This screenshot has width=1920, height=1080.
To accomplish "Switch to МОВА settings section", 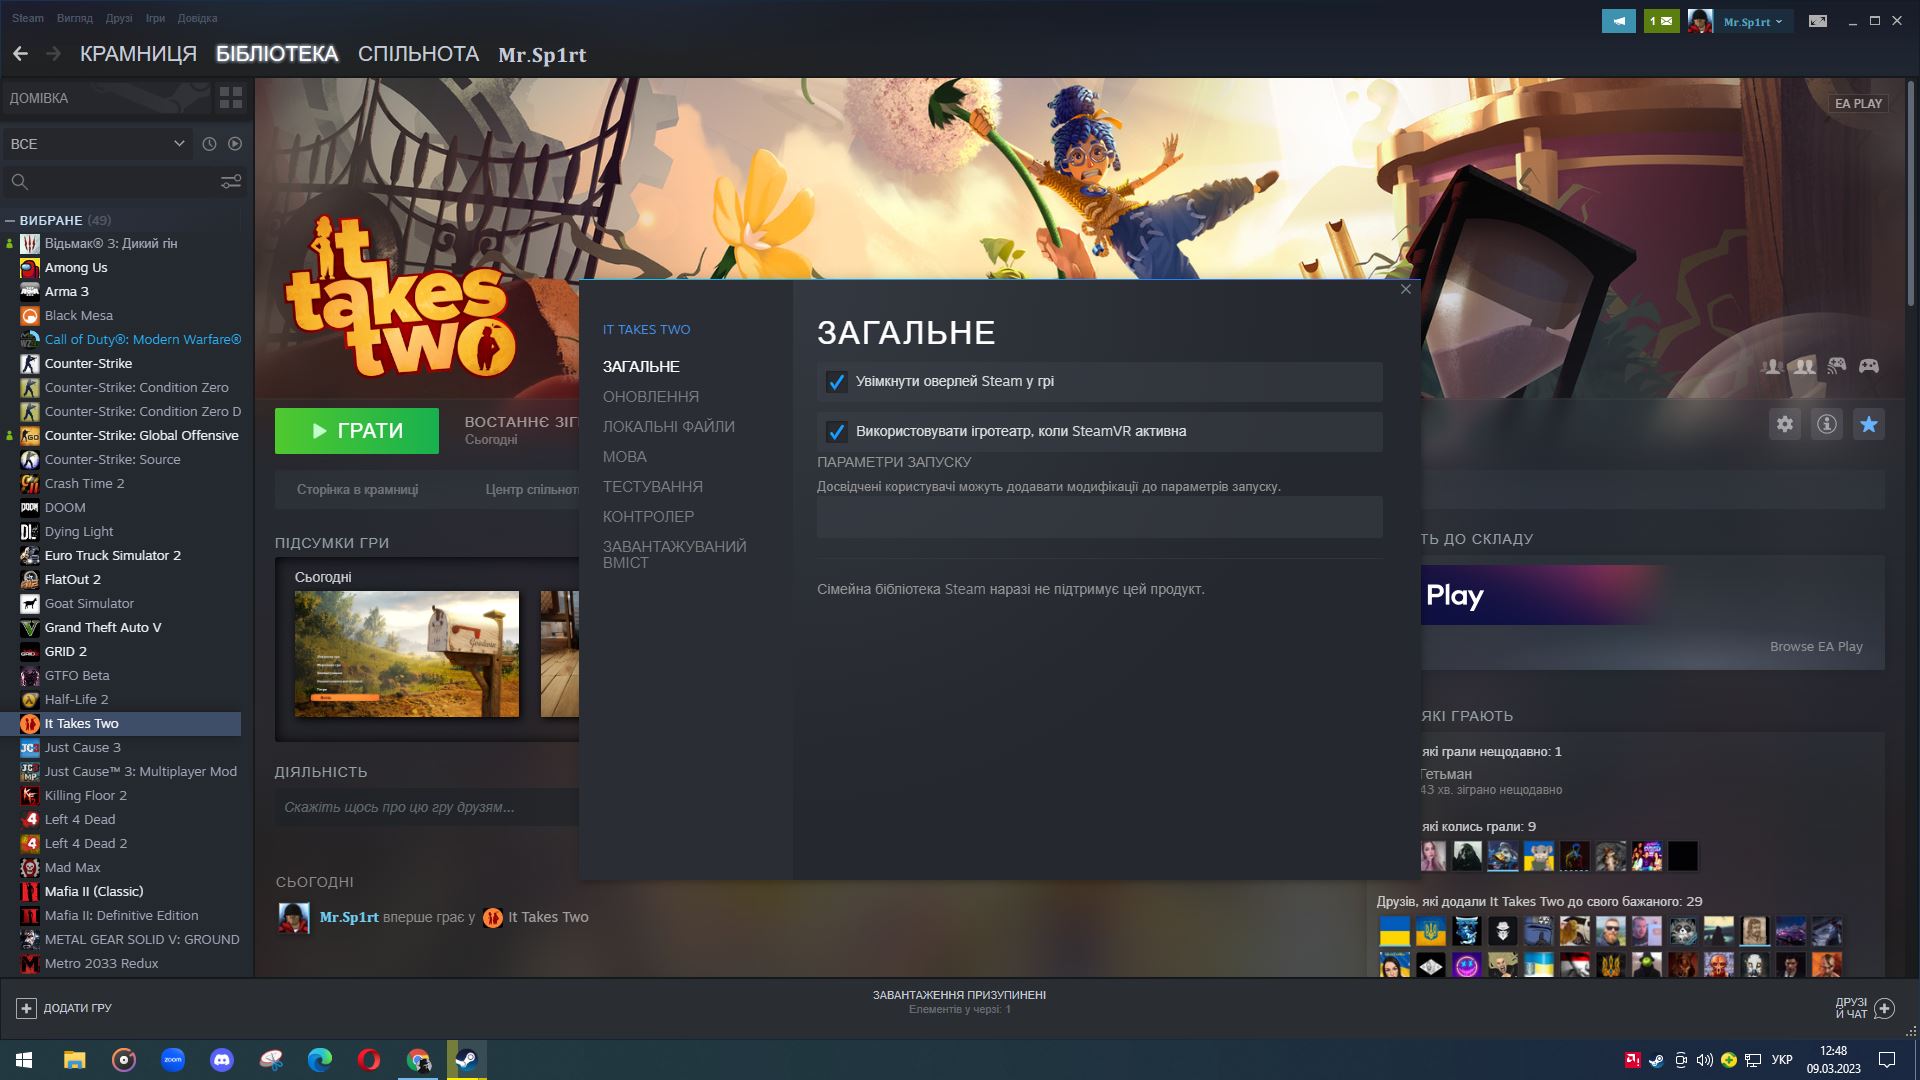I will [x=624, y=457].
